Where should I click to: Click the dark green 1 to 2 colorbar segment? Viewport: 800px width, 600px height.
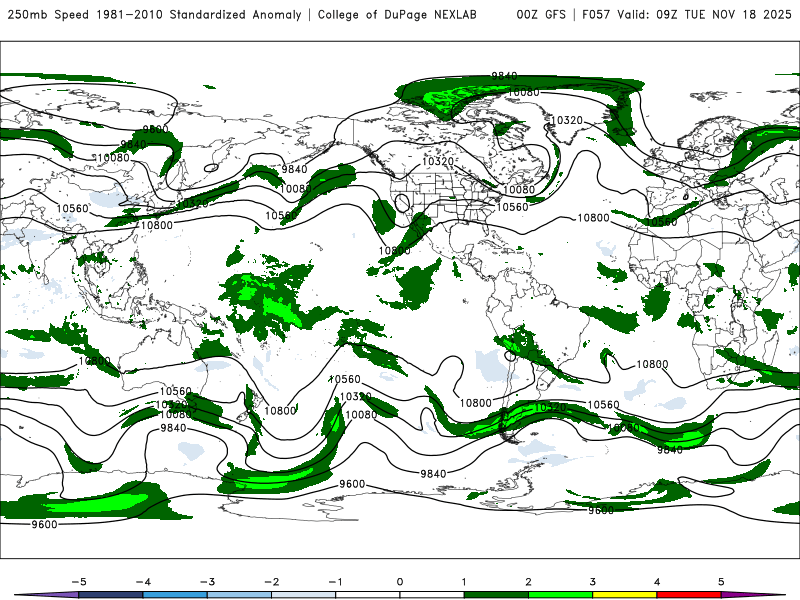[x=496, y=595]
